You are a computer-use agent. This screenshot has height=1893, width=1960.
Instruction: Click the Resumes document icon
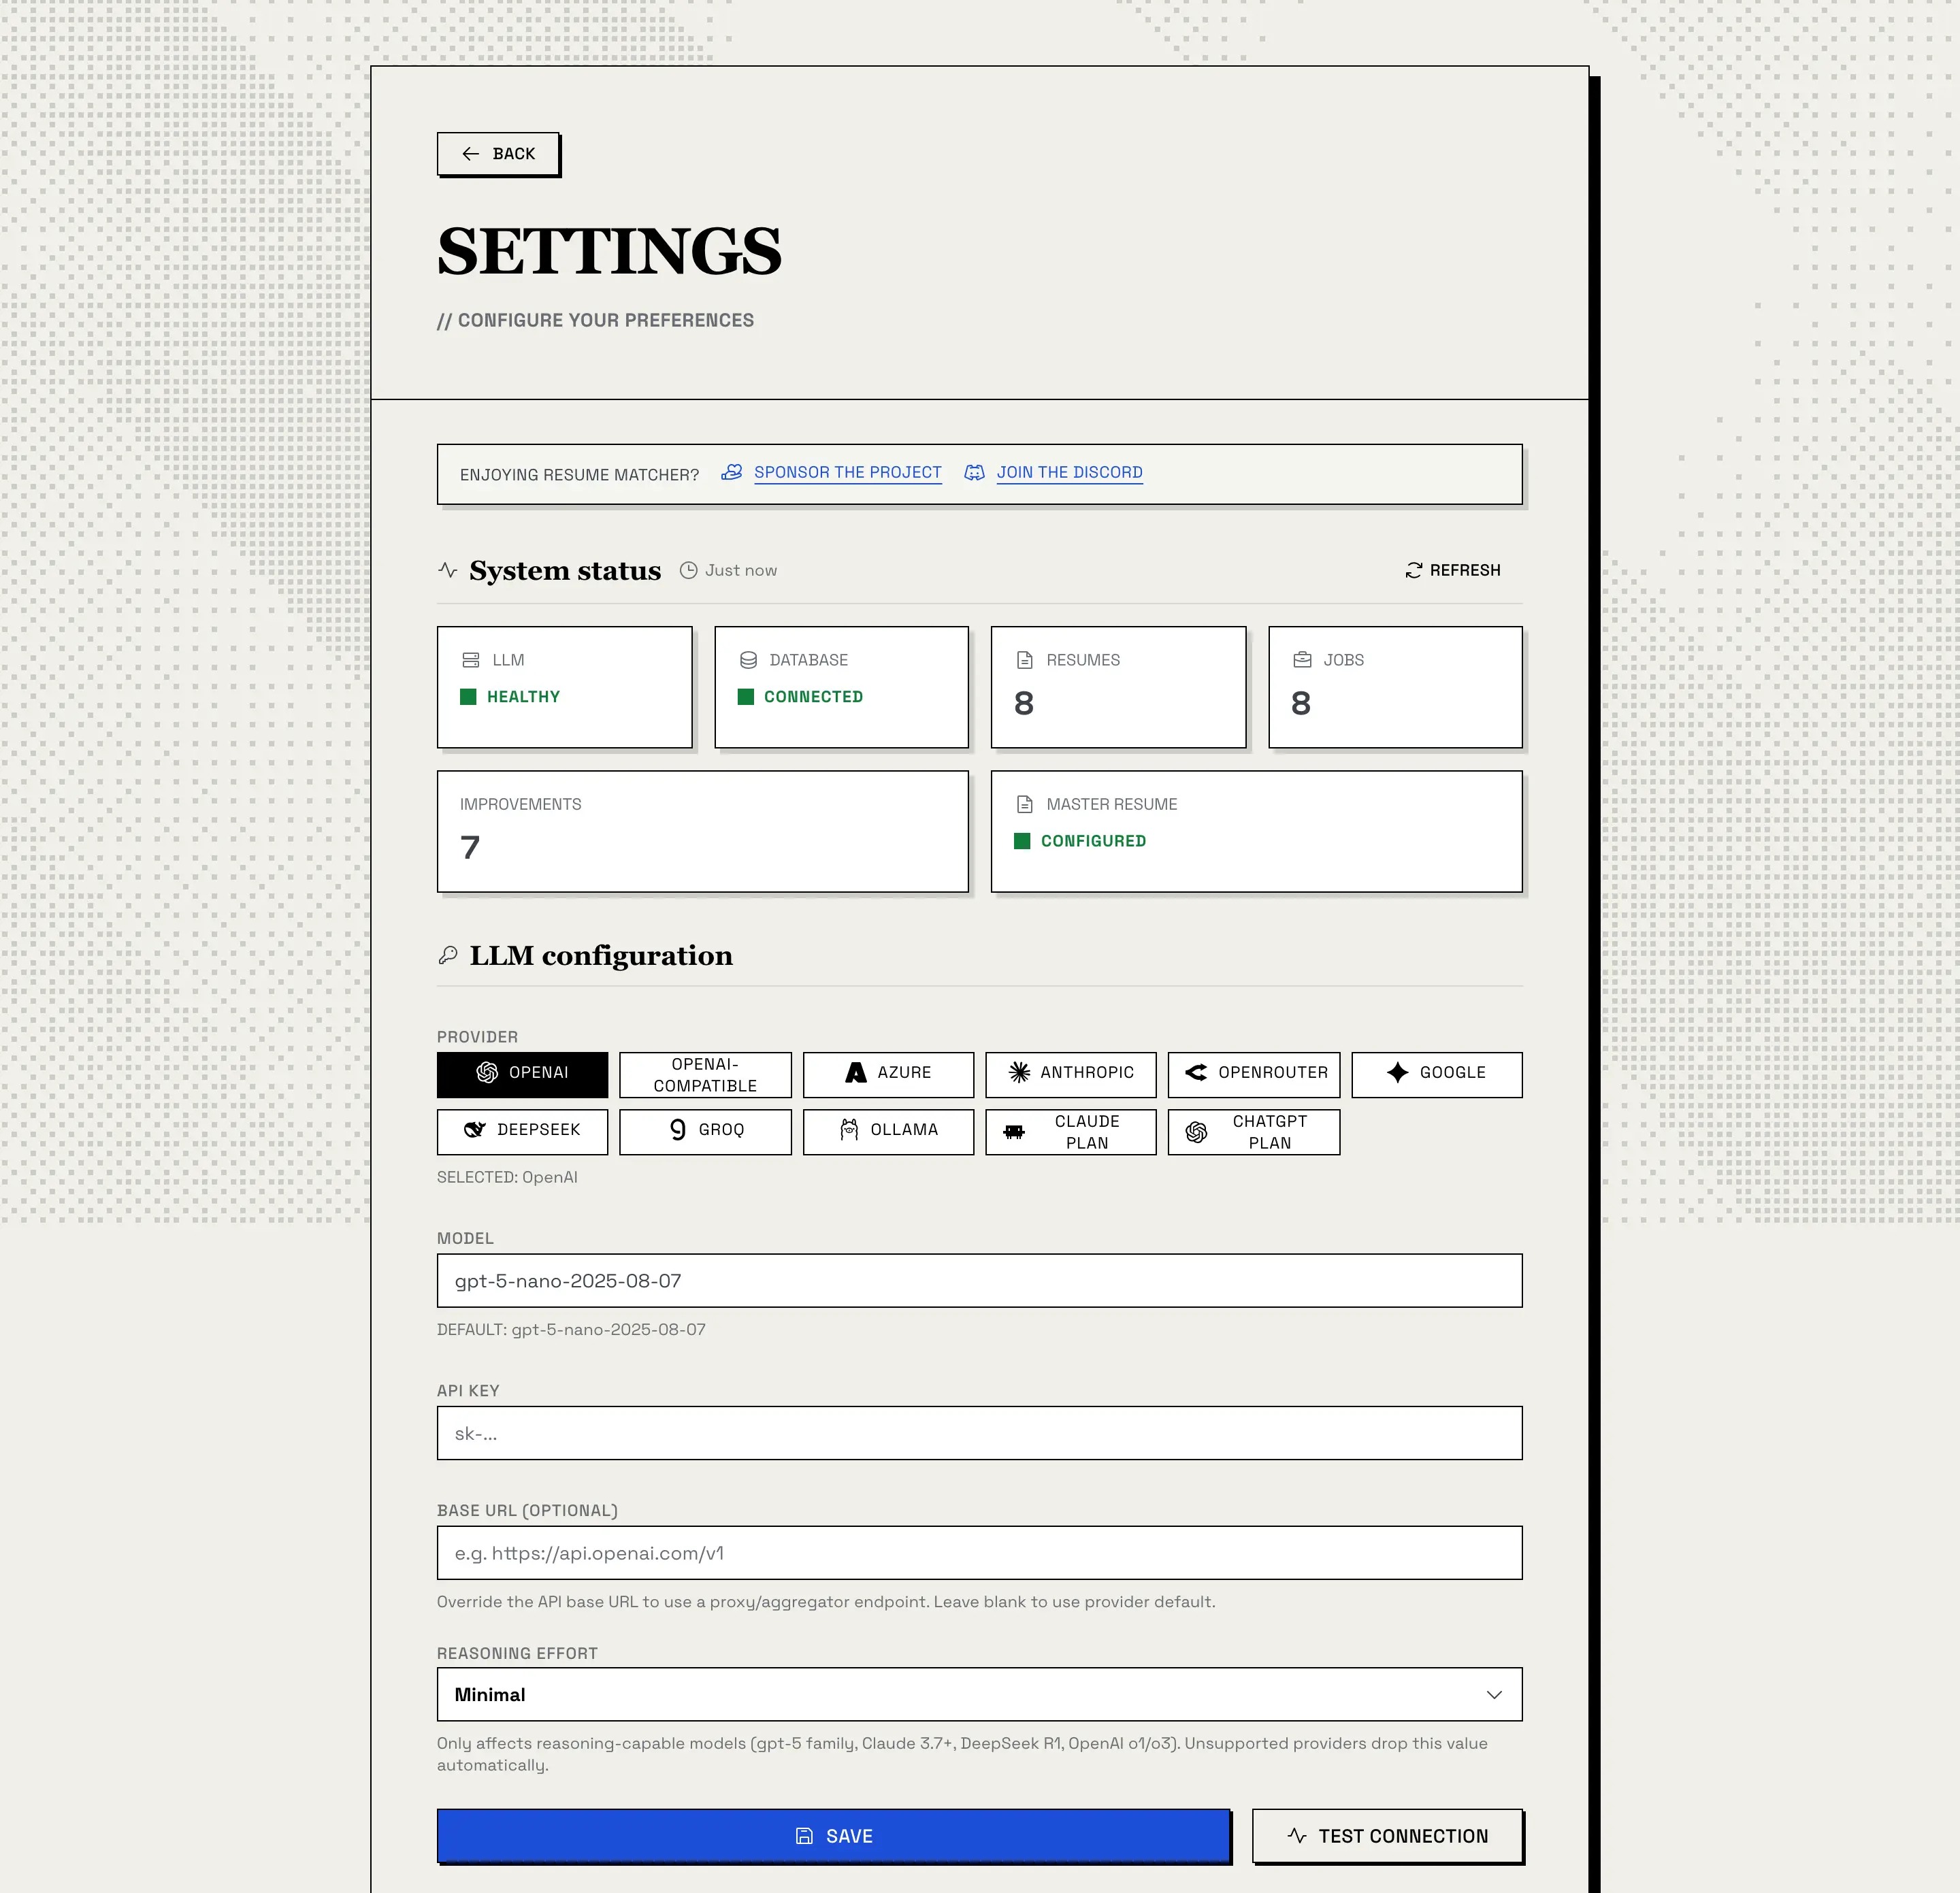[1025, 660]
